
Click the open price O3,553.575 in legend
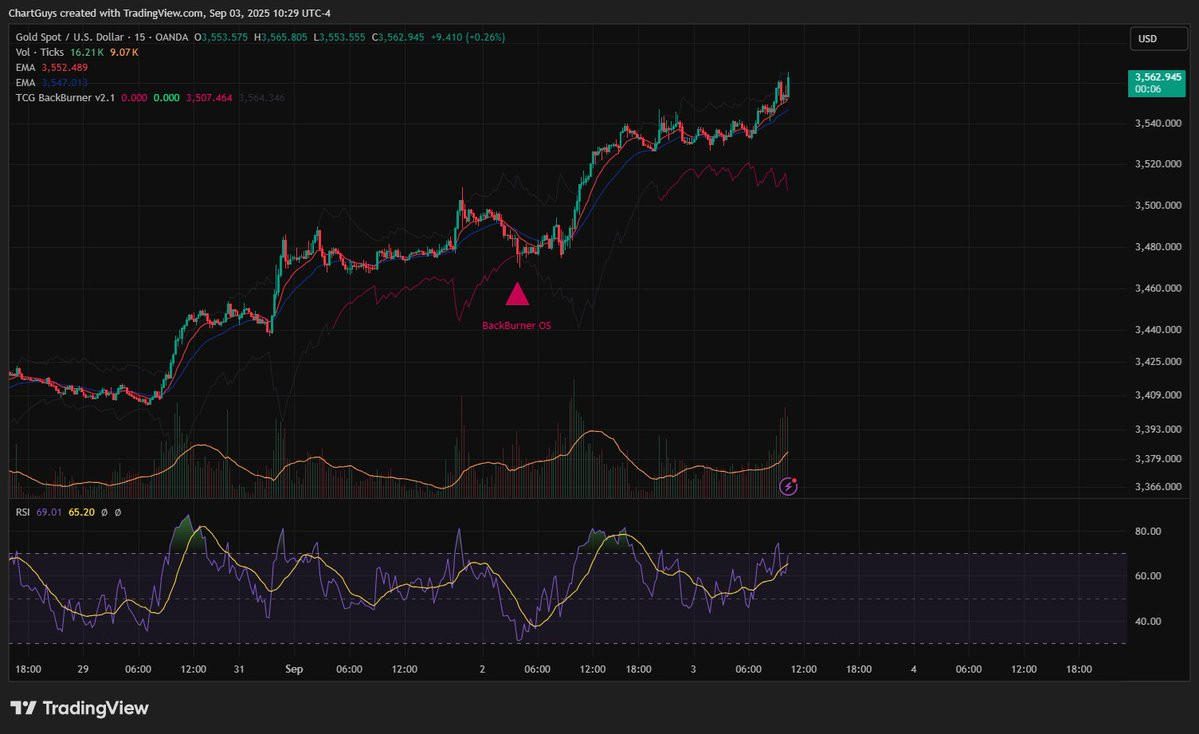pos(221,37)
